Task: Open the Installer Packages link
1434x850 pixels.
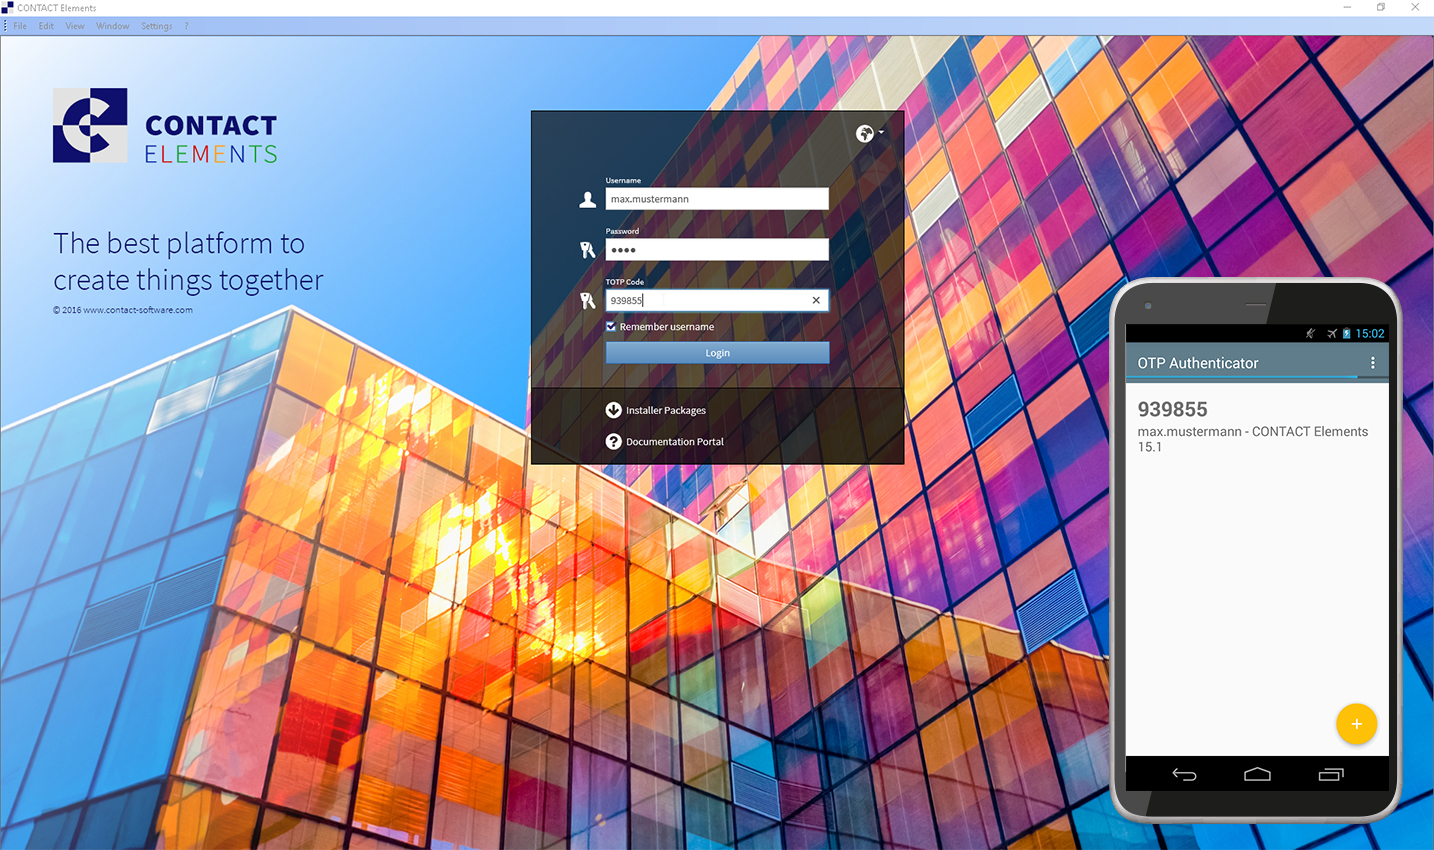Action: pyautogui.click(x=656, y=410)
